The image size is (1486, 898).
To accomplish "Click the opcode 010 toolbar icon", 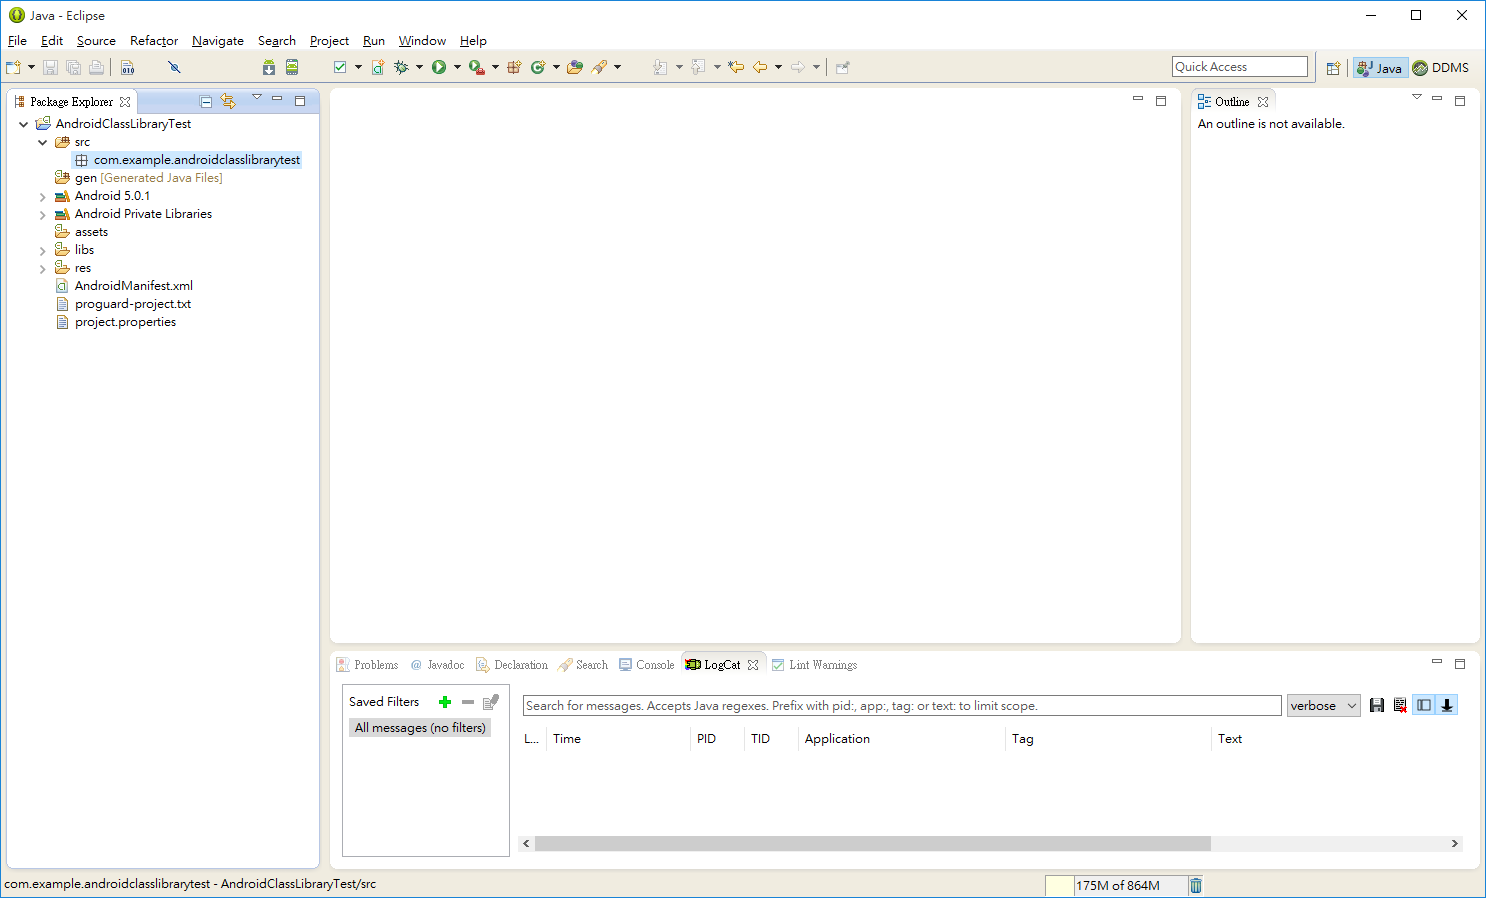I will point(128,67).
